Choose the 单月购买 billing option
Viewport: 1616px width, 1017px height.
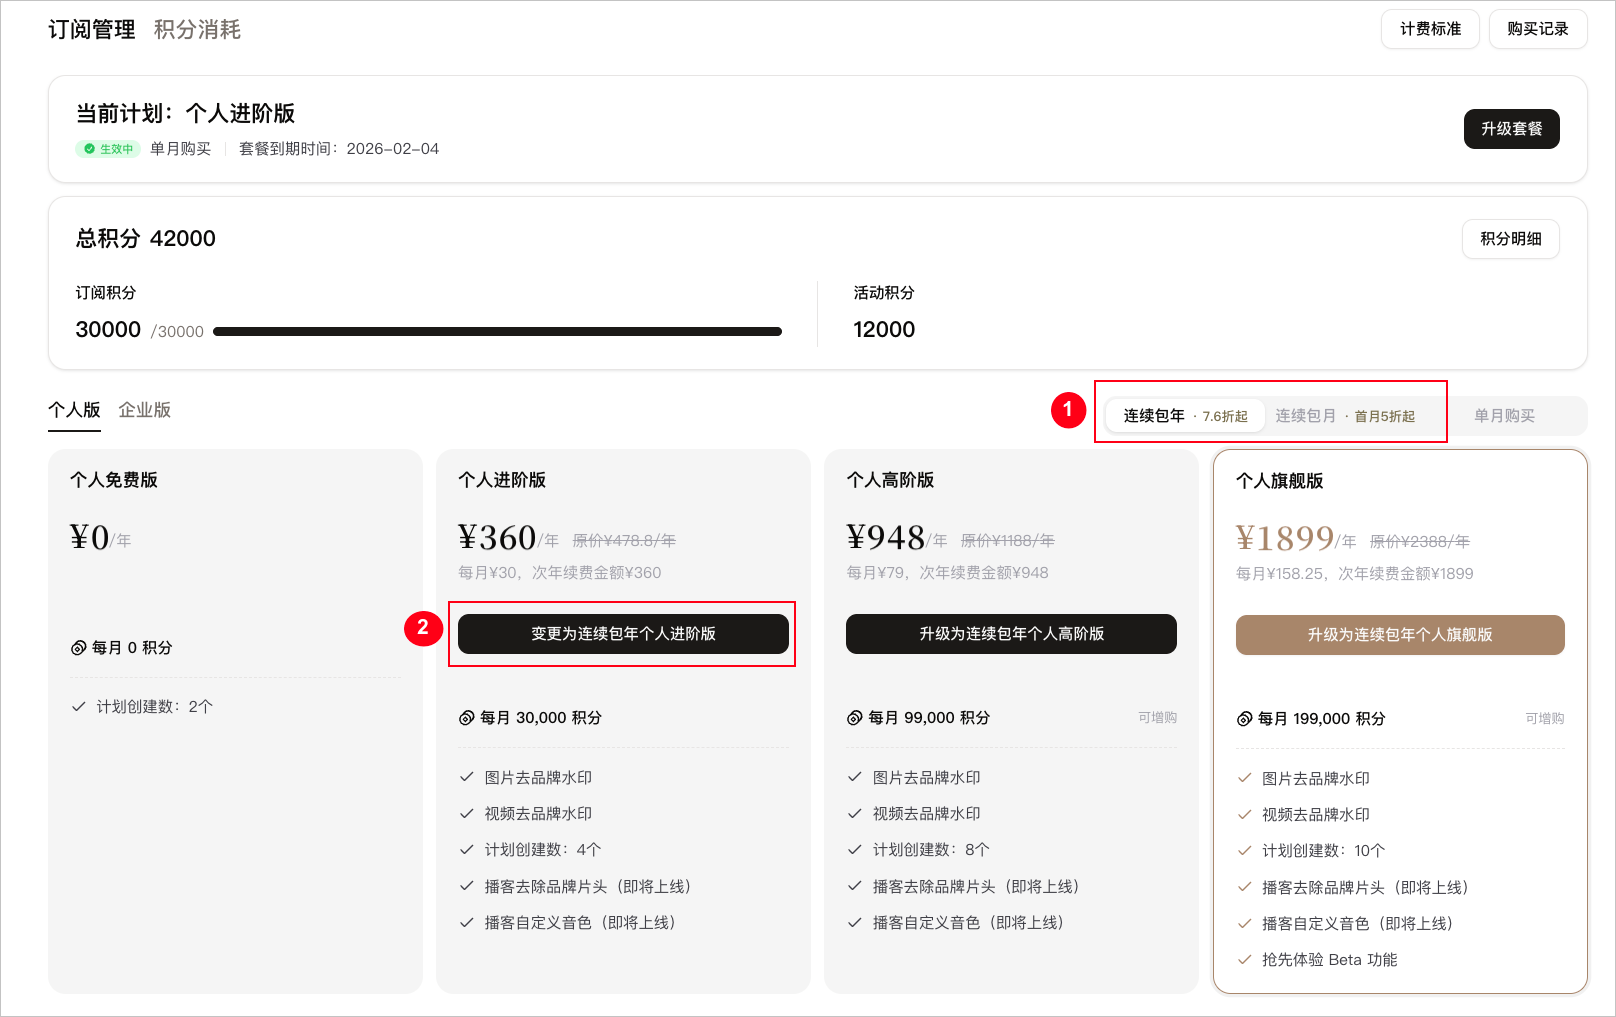click(1504, 416)
